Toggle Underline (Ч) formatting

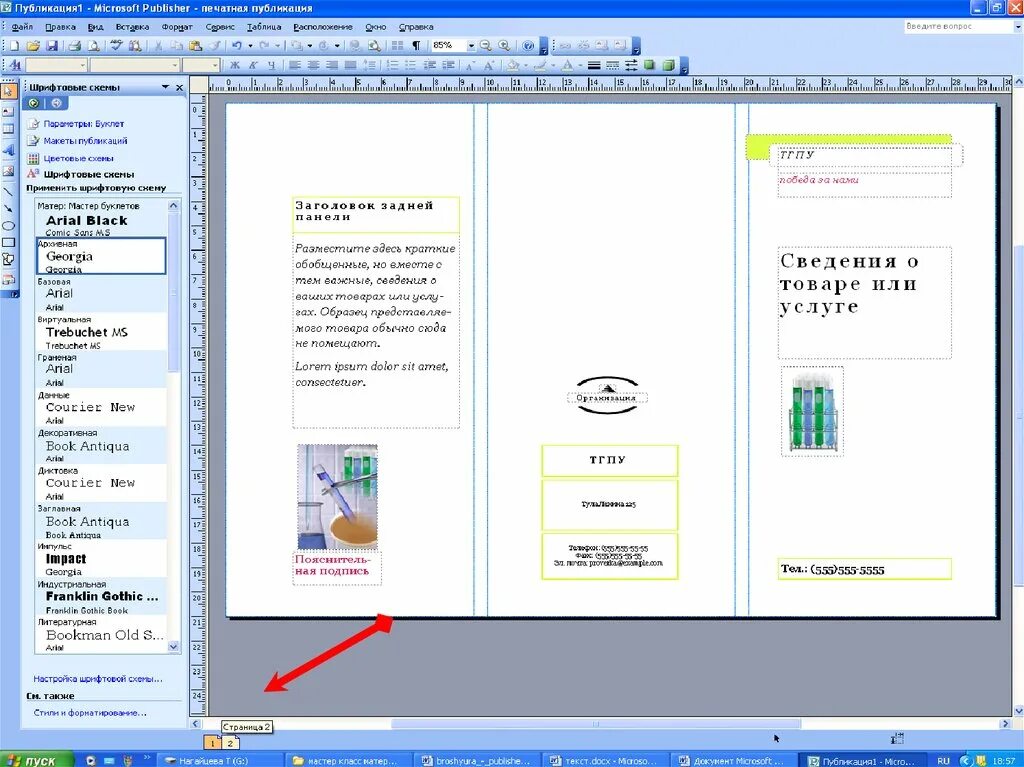pos(271,65)
